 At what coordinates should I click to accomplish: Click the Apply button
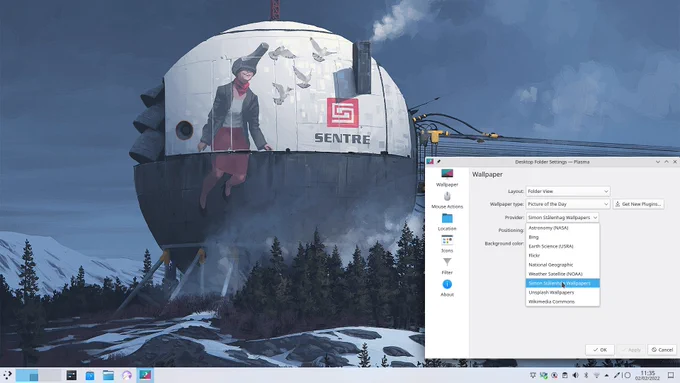pyautogui.click(x=631, y=350)
